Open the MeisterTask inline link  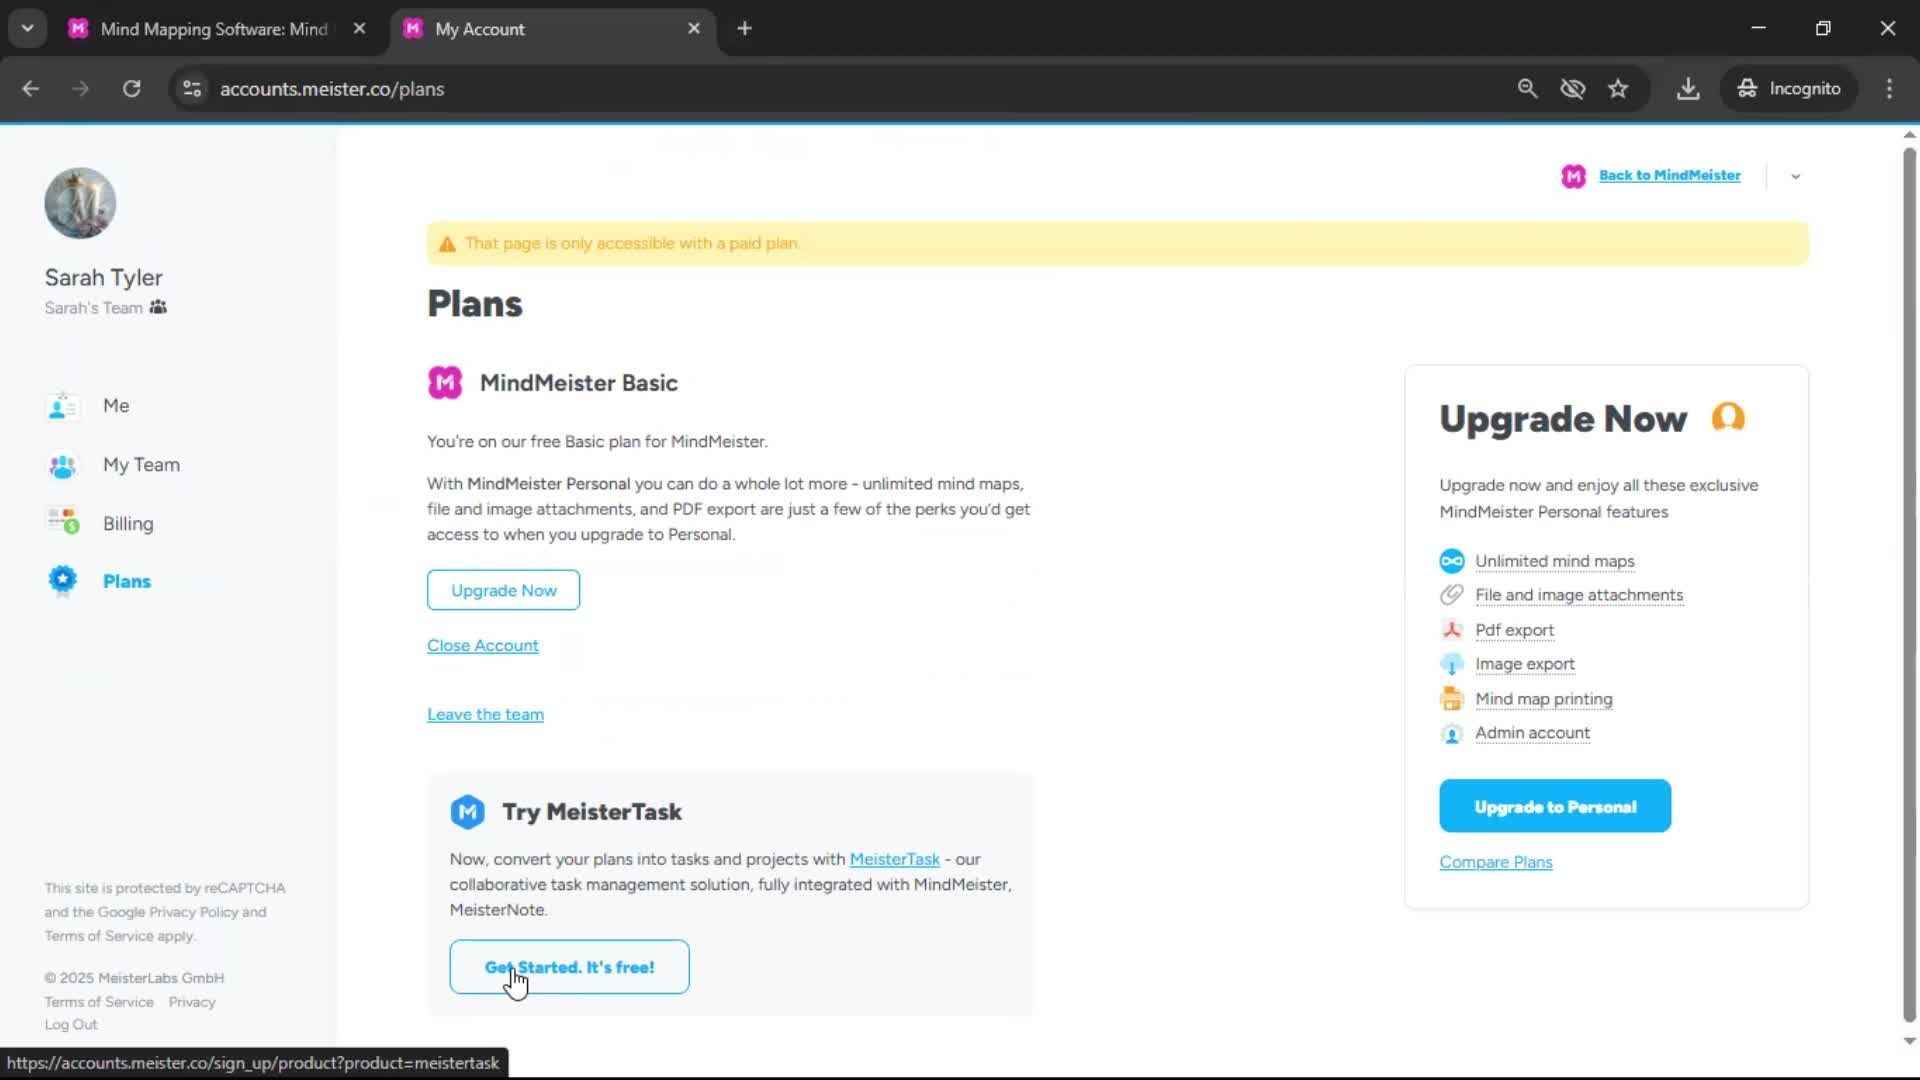(894, 859)
